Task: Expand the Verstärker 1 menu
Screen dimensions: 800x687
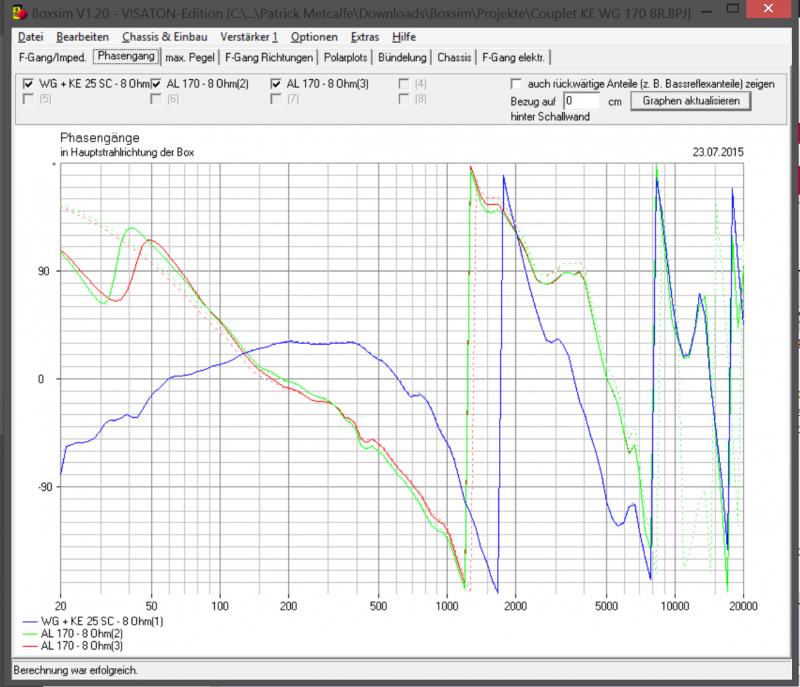Action: (x=248, y=37)
